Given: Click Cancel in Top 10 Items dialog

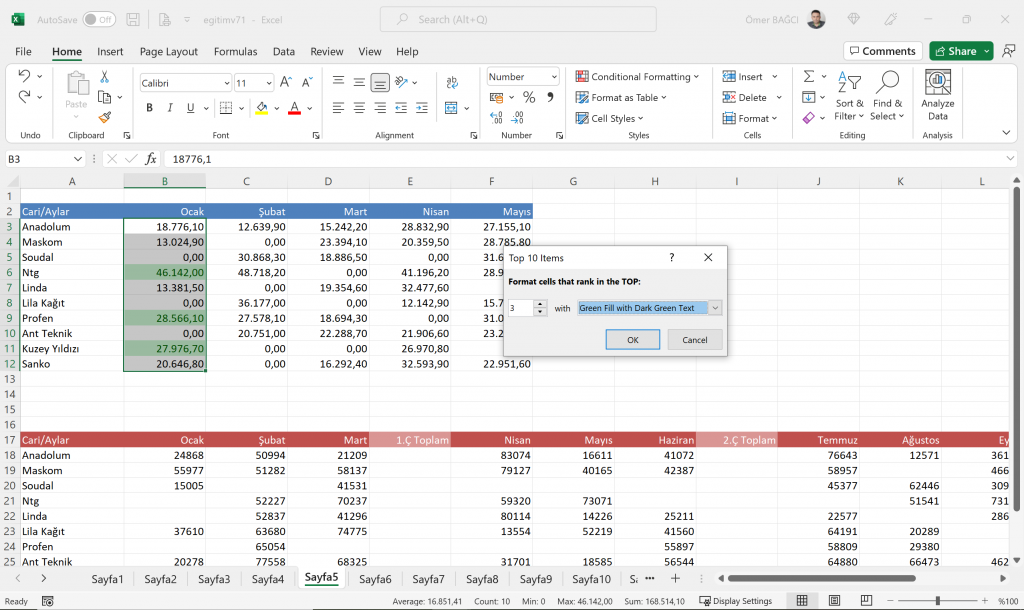Looking at the screenshot, I should coord(695,340).
